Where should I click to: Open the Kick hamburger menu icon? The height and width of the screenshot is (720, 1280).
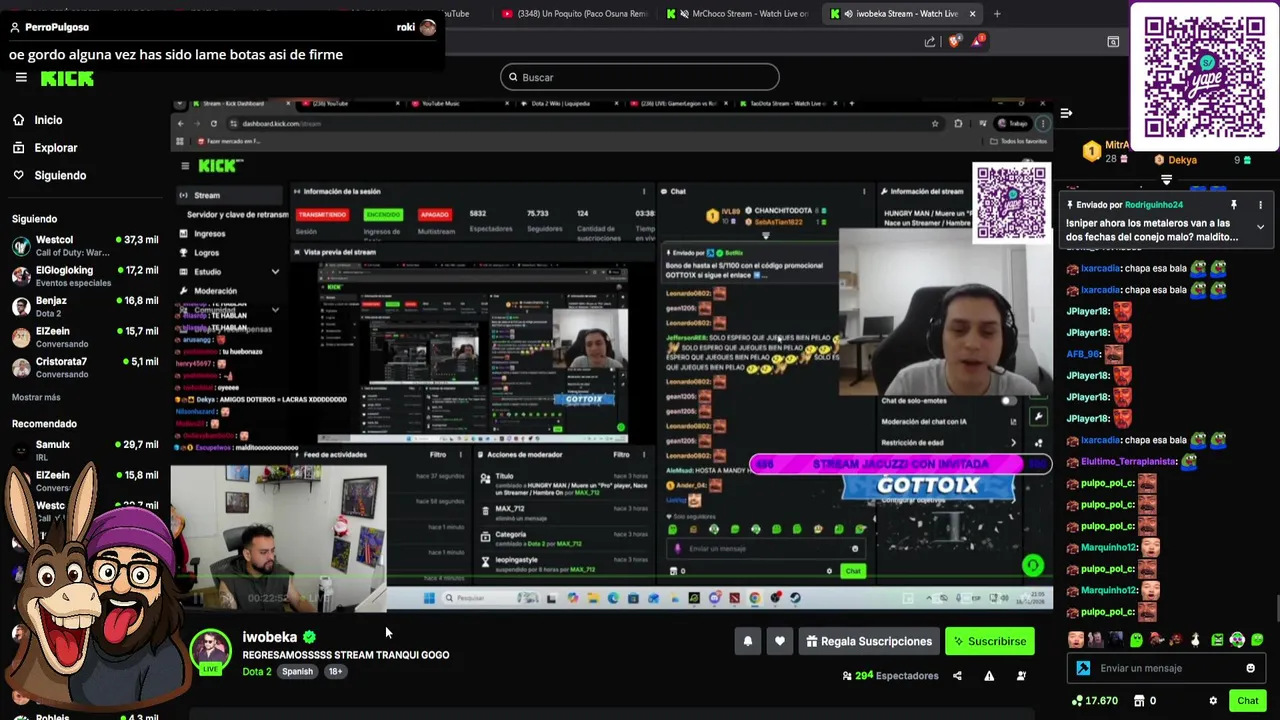20,77
